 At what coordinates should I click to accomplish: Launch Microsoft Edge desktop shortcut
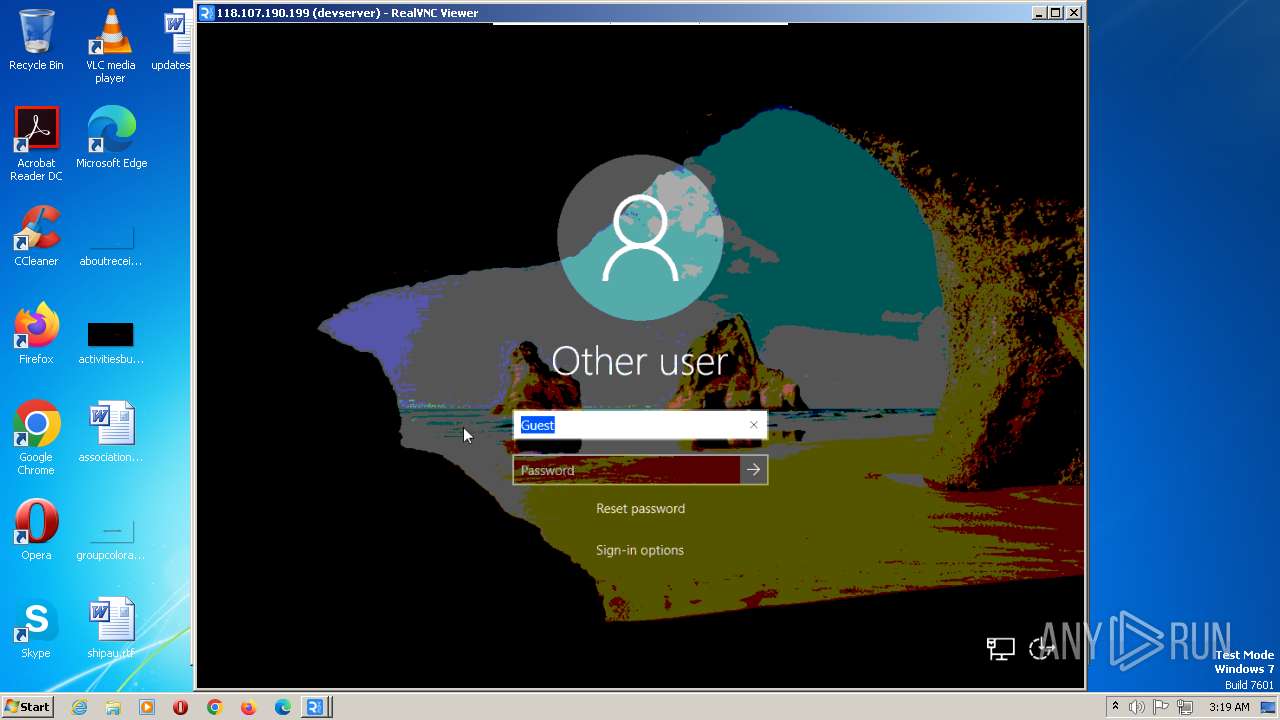111,138
